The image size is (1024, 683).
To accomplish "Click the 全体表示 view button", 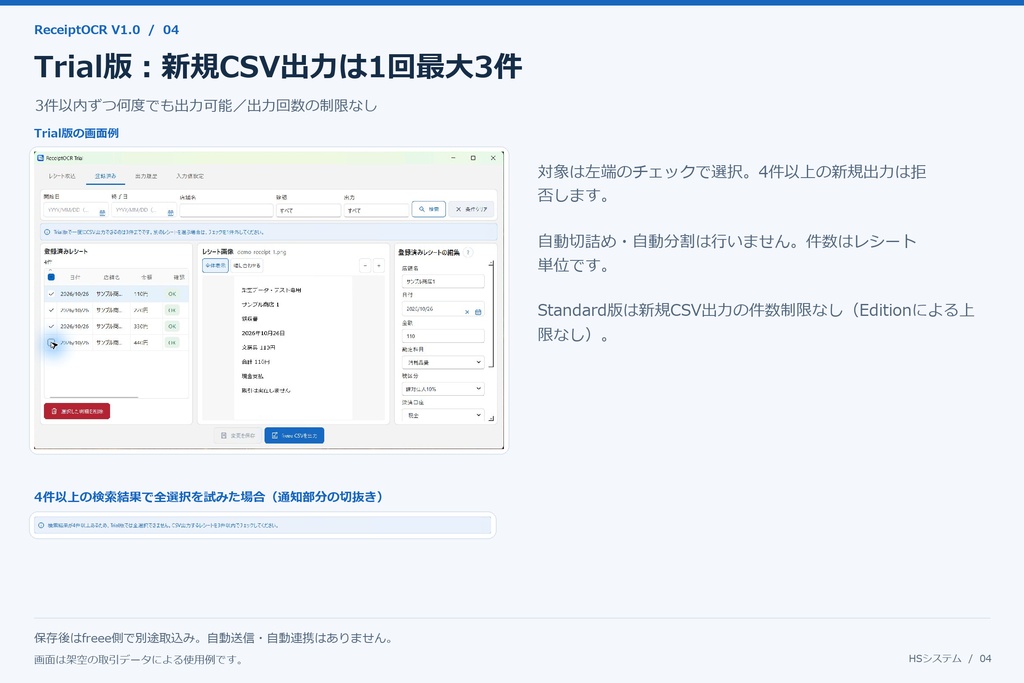I will point(215,266).
